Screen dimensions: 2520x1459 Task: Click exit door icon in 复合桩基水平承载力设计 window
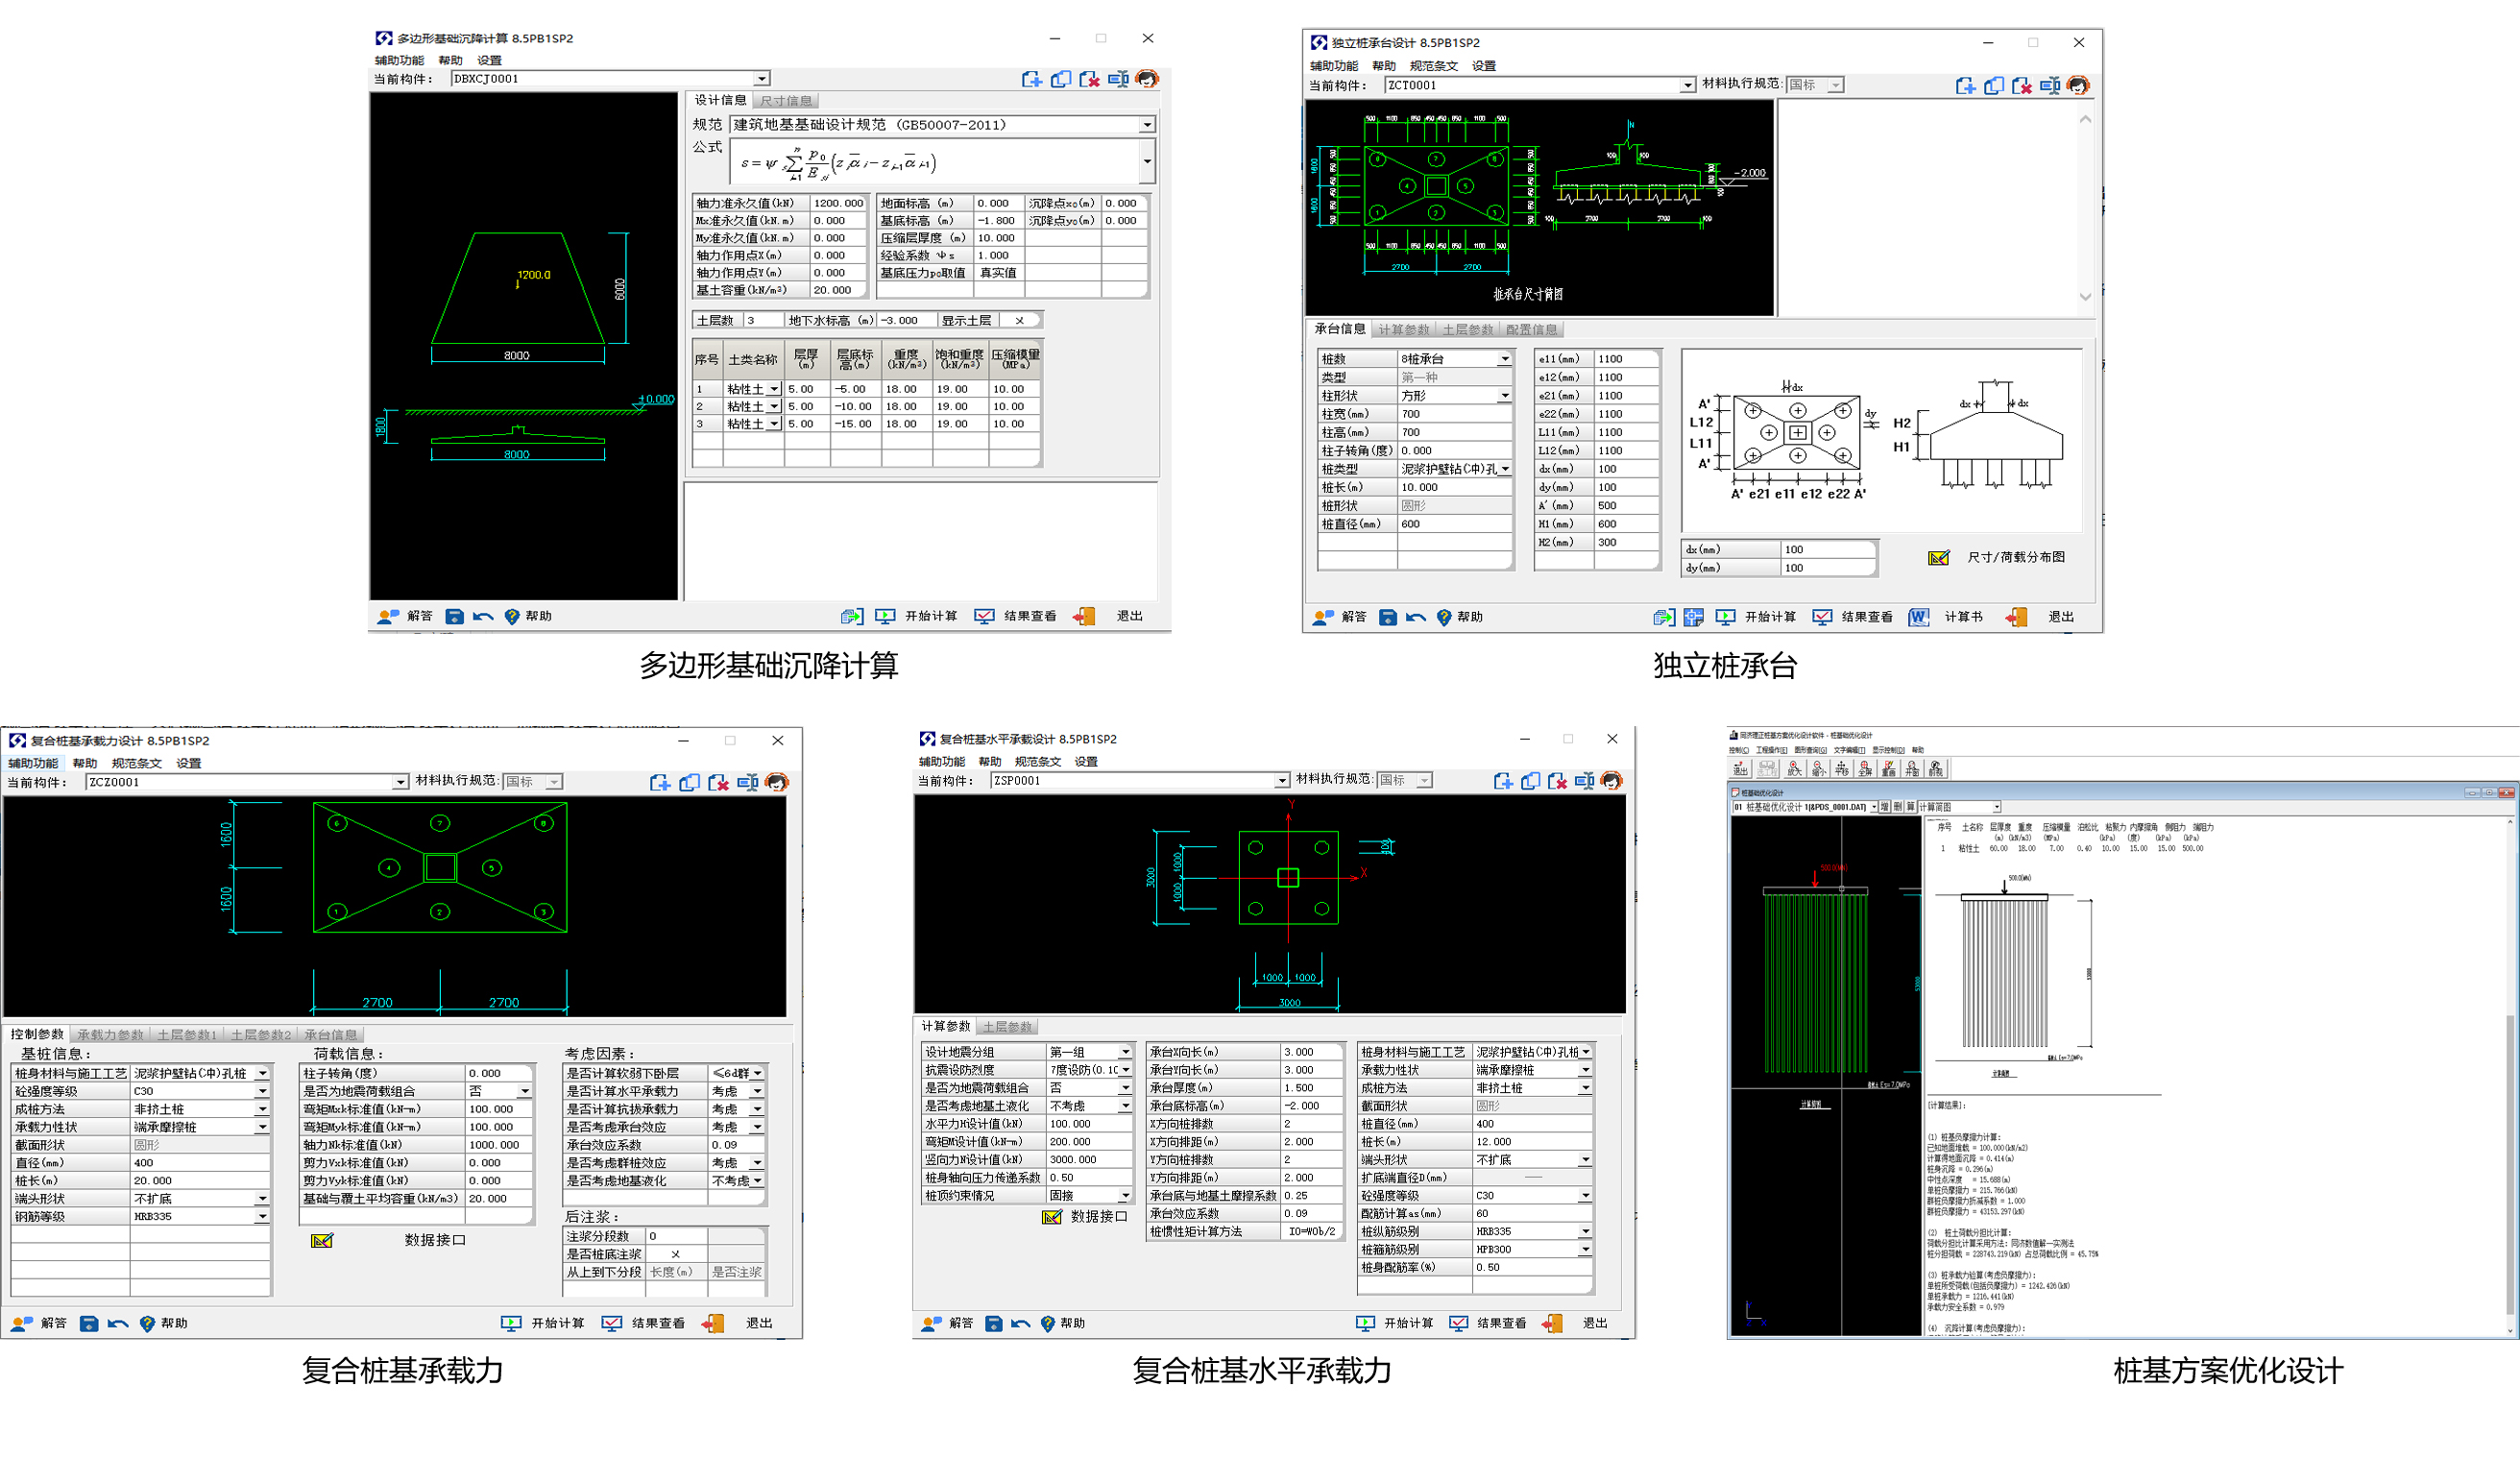pyautogui.click(x=1552, y=1324)
